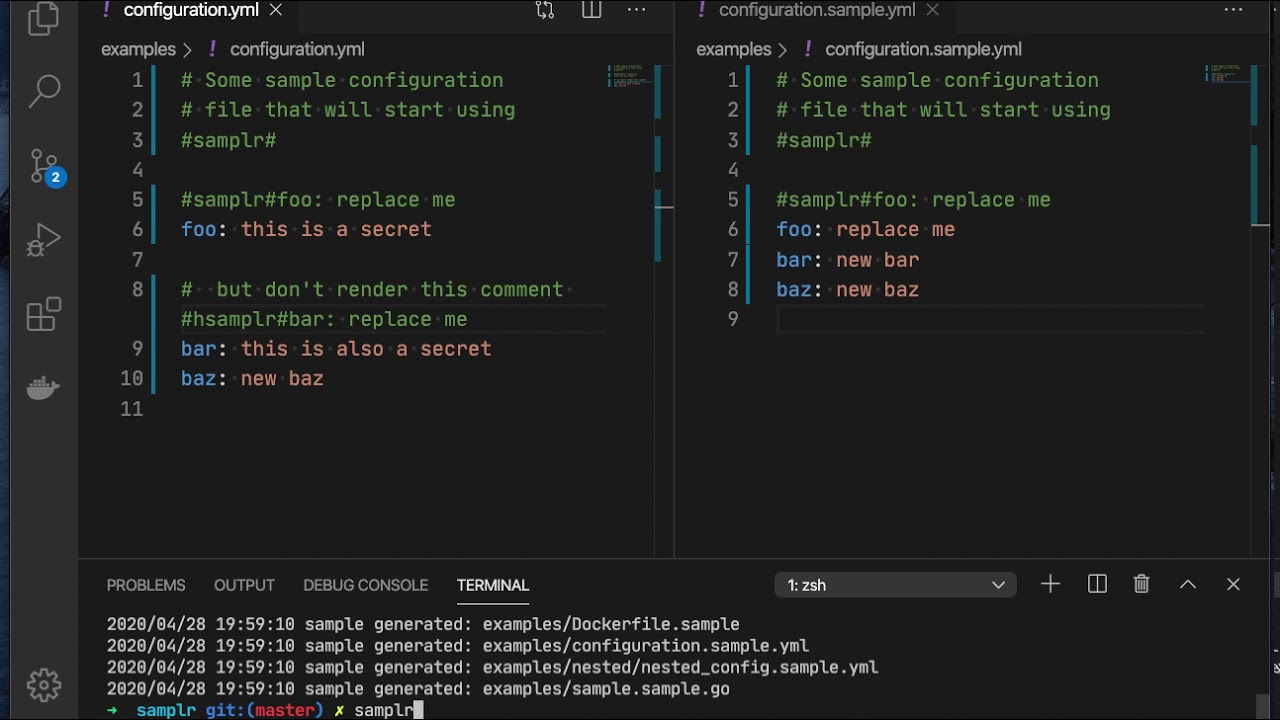Click 'foo: this is a secret' line
The image size is (1280, 720).
pyautogui.click(x=306, y=229)
